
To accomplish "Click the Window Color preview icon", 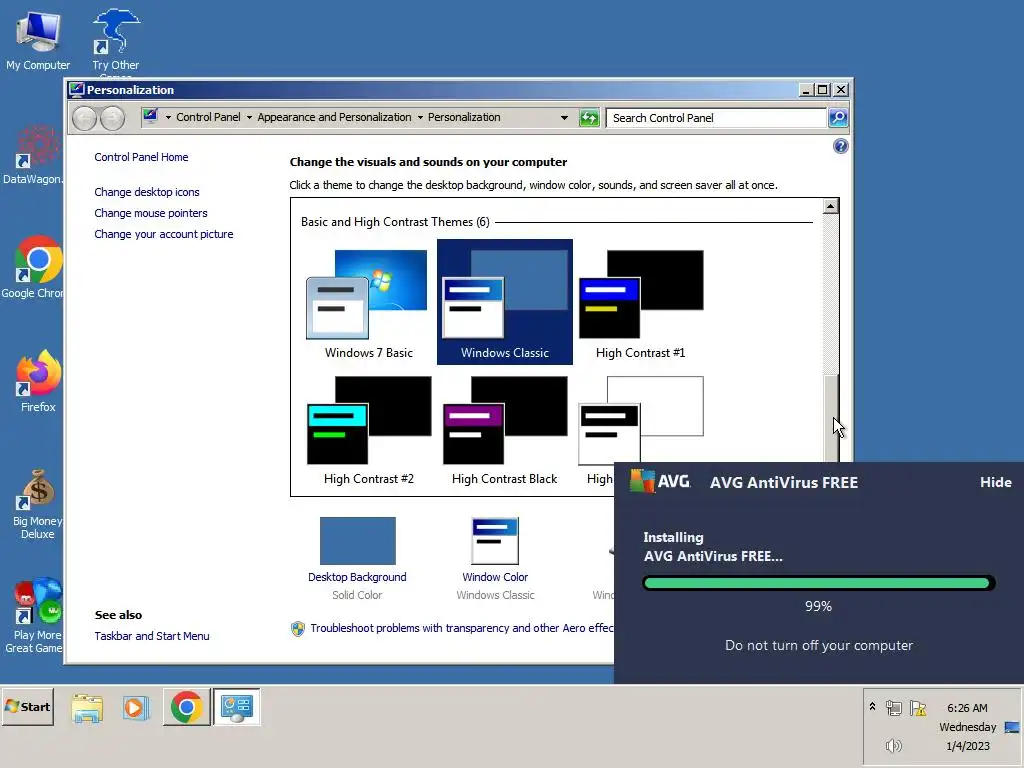I will [495, 541].
